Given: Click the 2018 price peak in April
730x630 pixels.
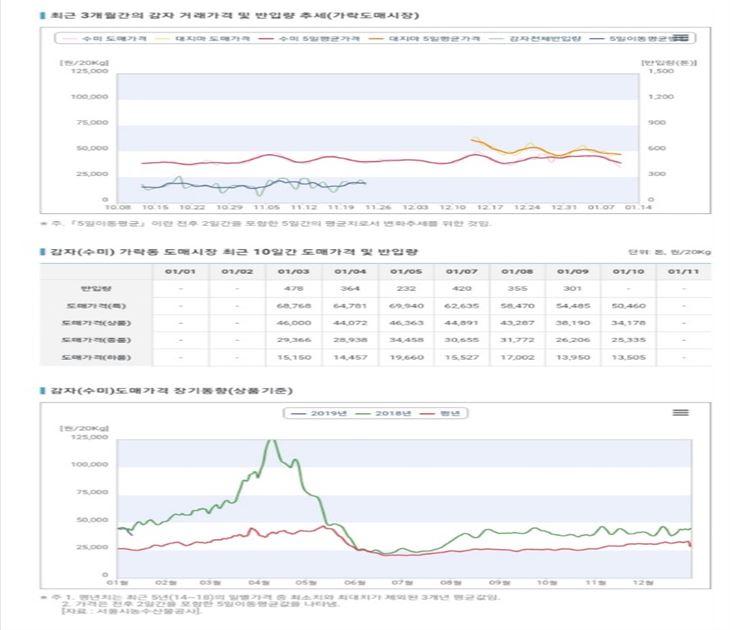Looking at the screenshot, I should (x=271, y=440).
